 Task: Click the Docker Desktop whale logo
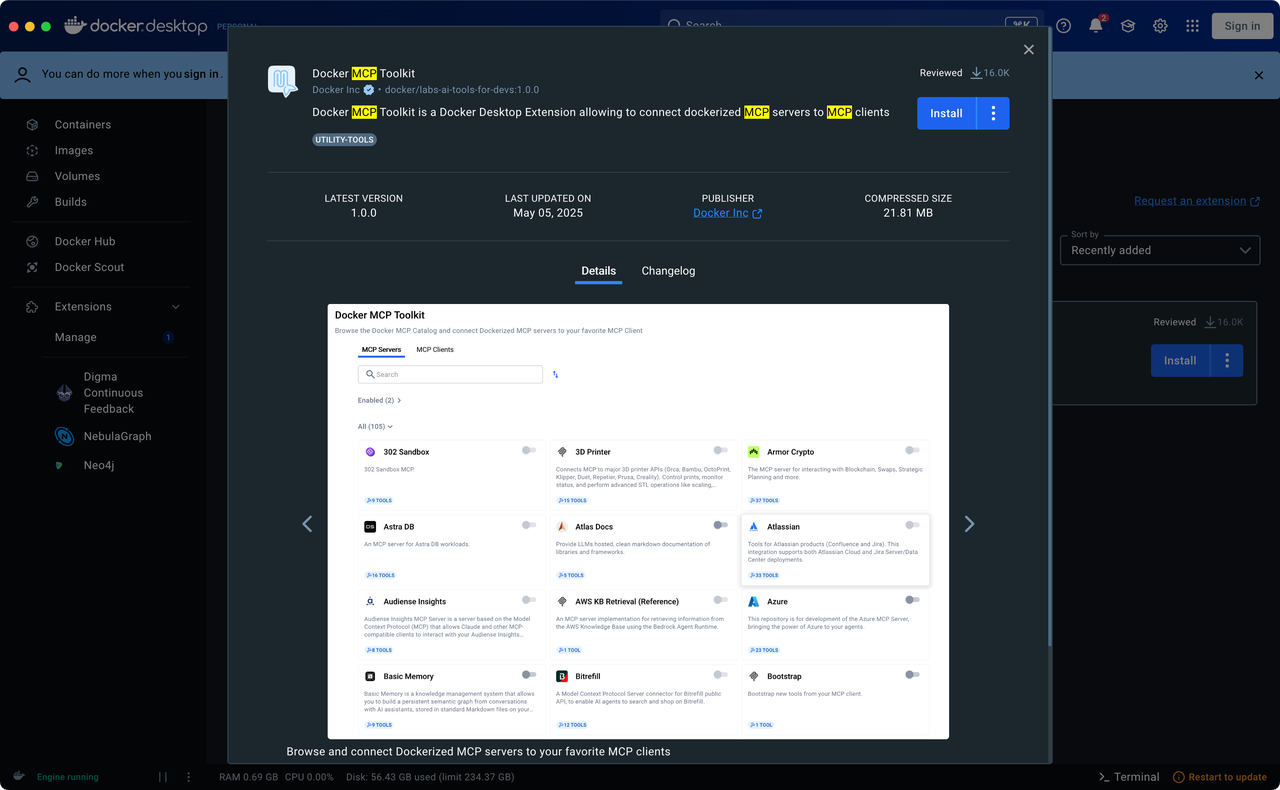[x=75, y=26]
